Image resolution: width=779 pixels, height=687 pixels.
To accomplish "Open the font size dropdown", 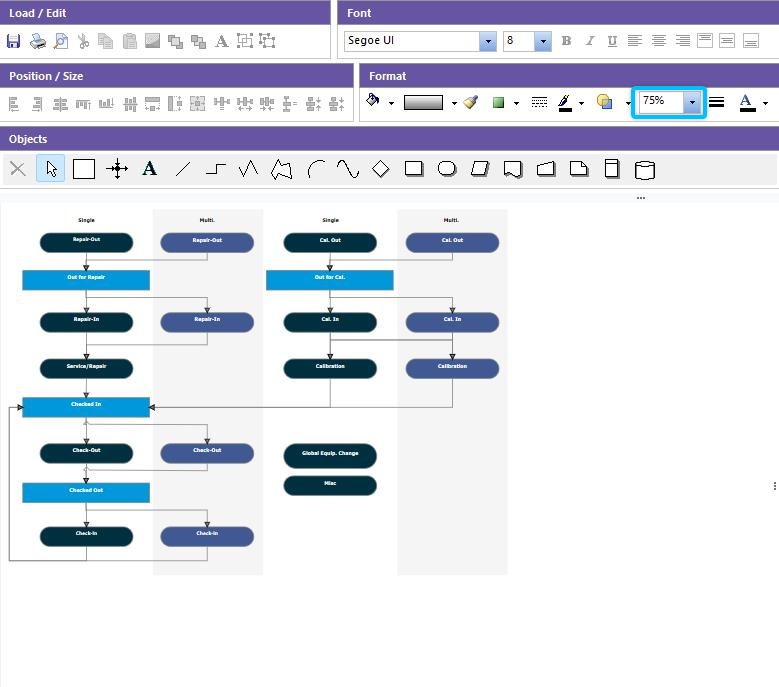I will tap(542, 41).
